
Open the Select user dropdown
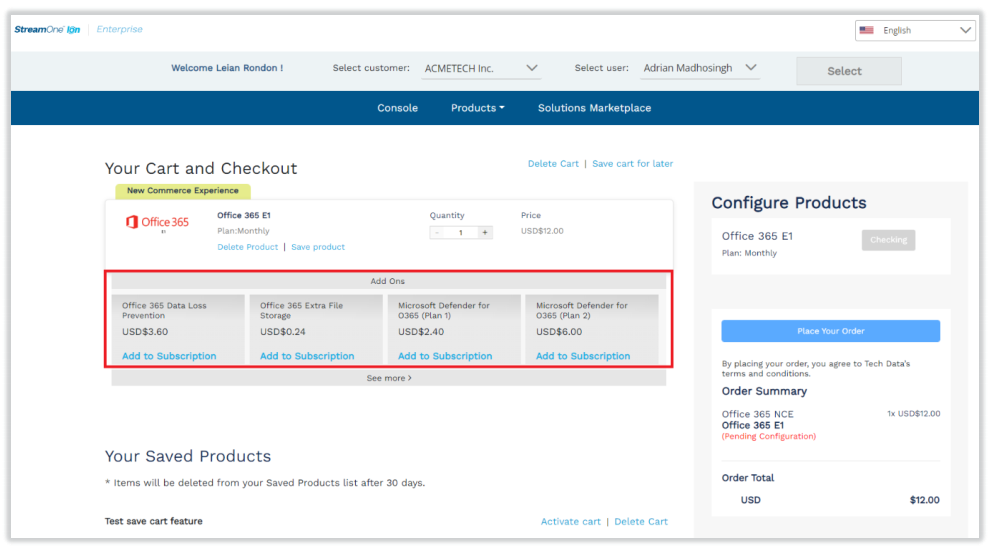pyautogui.click(x=699, y=68)
